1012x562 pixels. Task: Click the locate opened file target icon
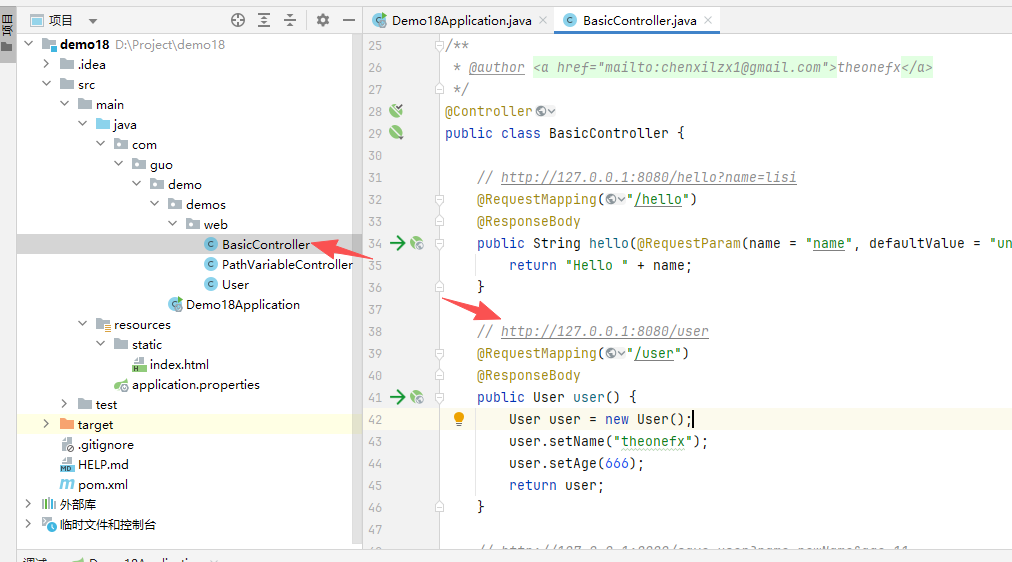(x=238, y=20)
